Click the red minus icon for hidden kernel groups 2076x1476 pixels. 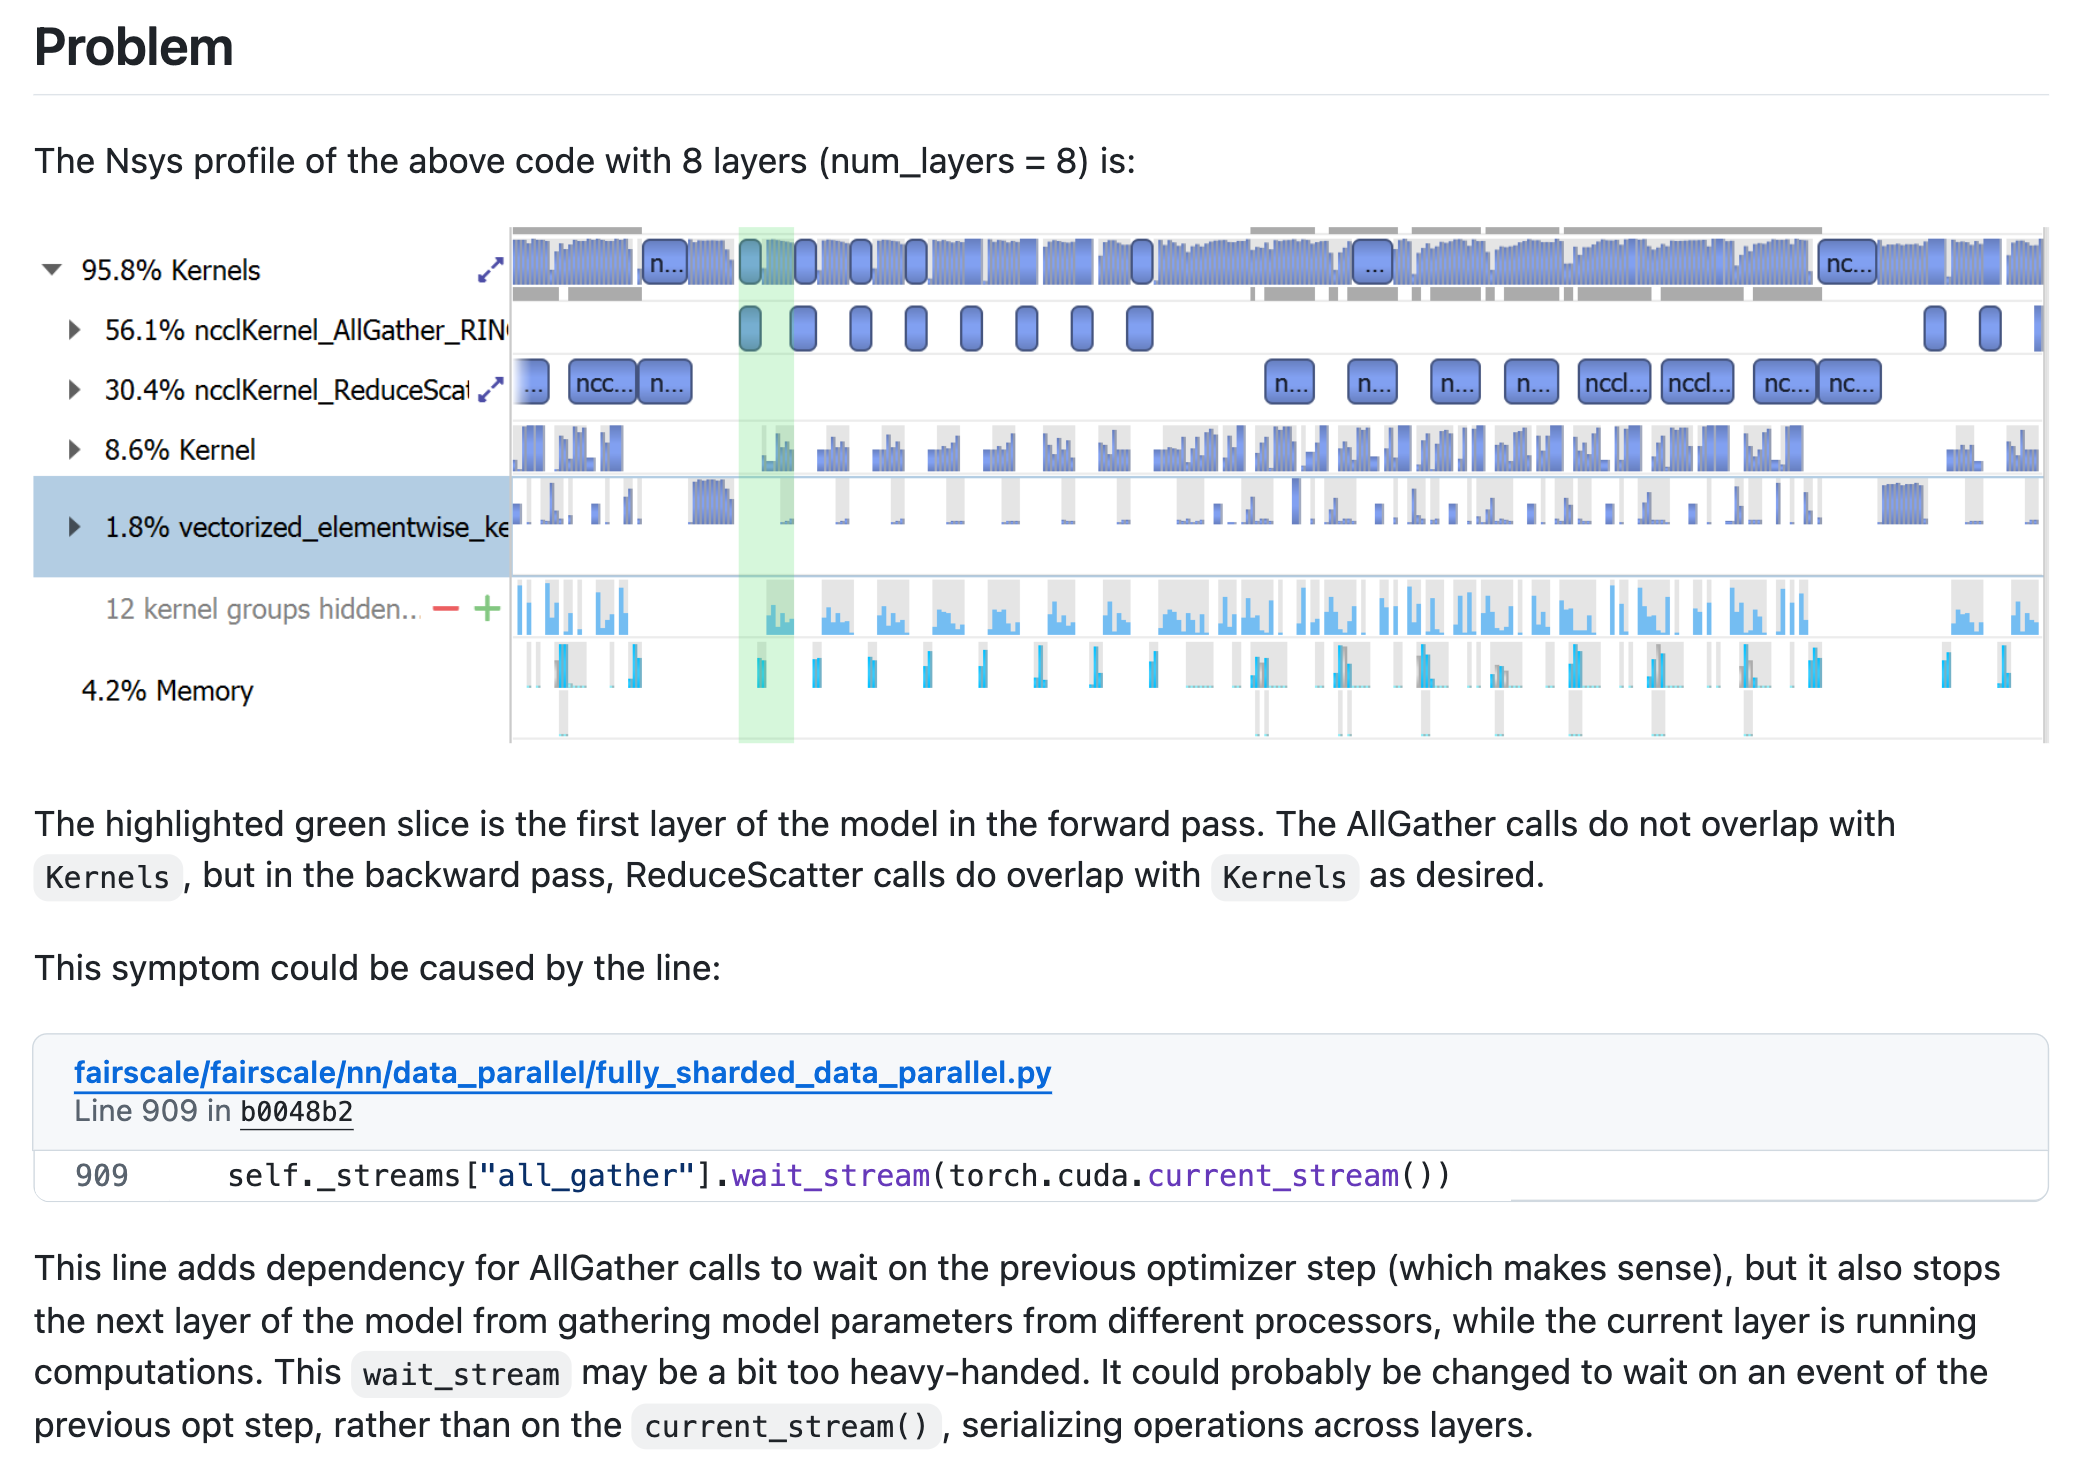[446, 608]
